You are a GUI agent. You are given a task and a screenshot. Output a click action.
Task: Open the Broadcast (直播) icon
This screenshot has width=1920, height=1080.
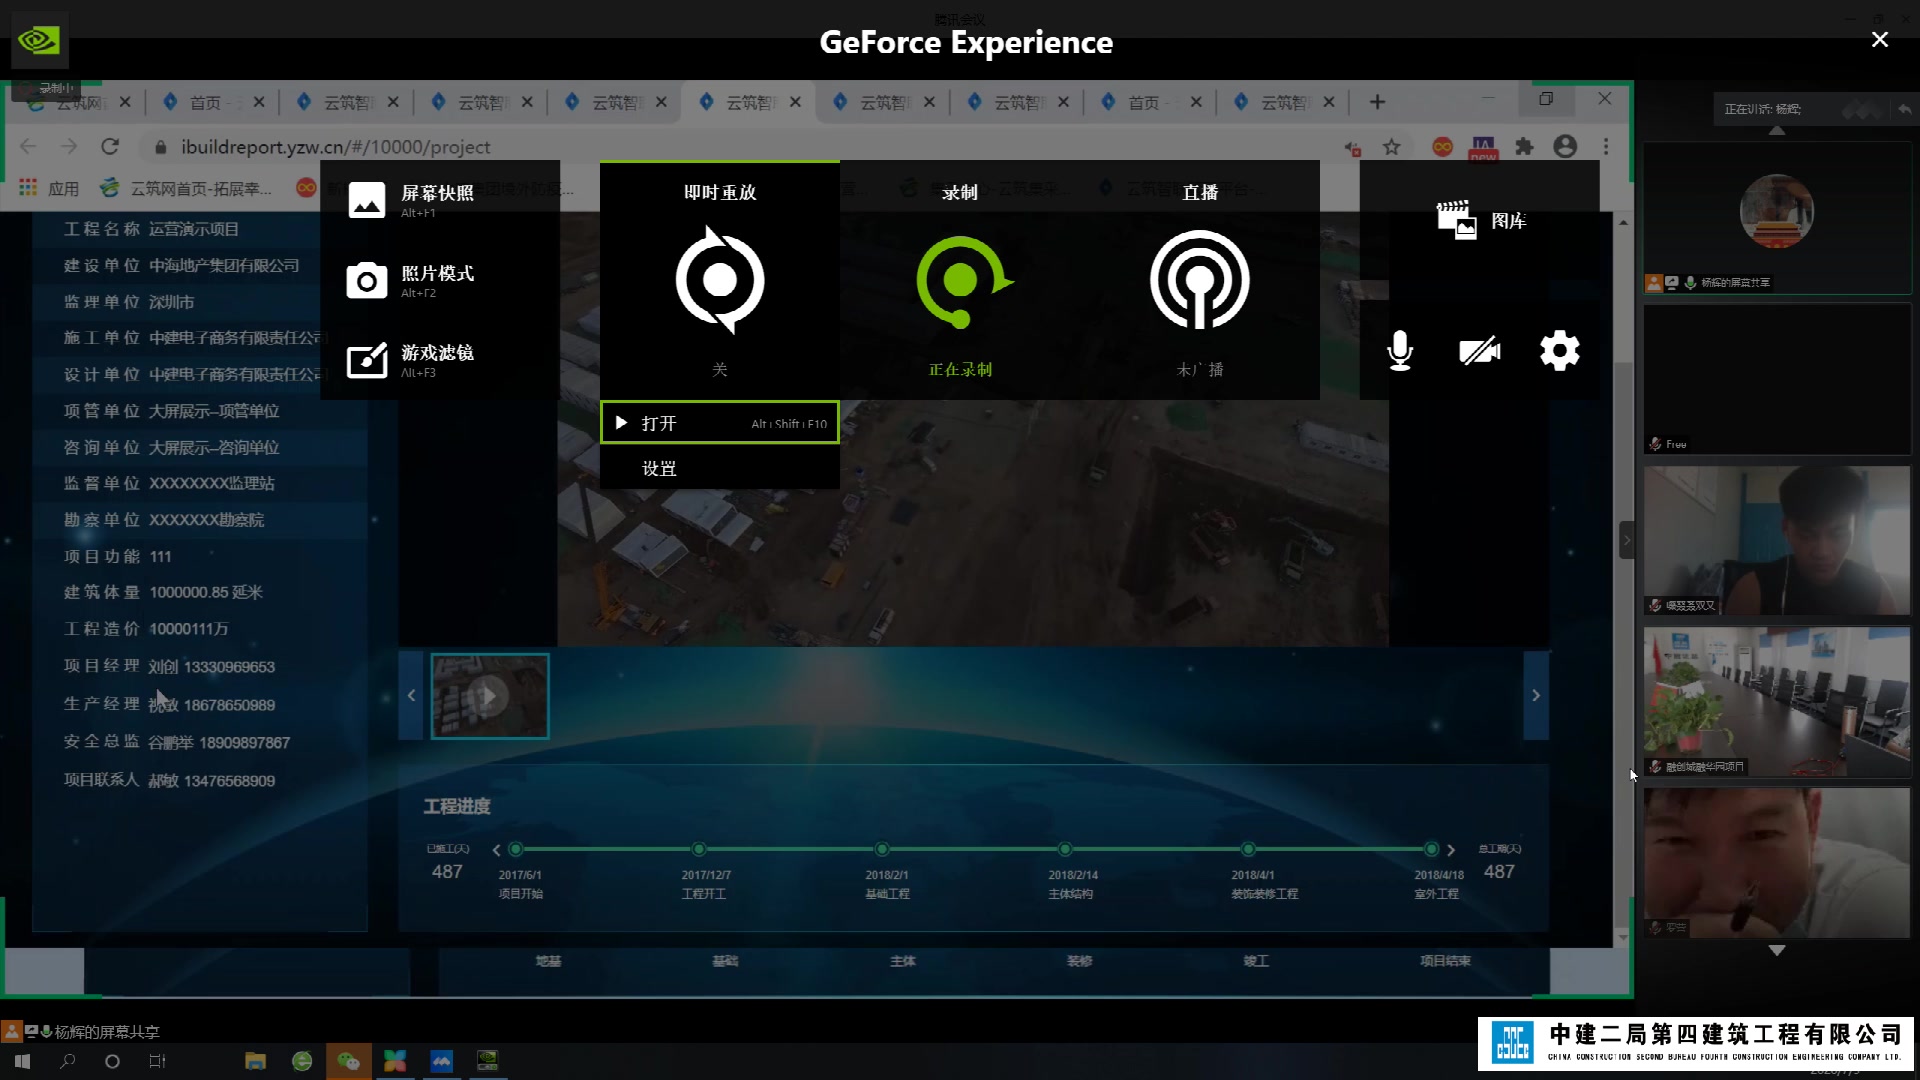tap(1200, 280)
